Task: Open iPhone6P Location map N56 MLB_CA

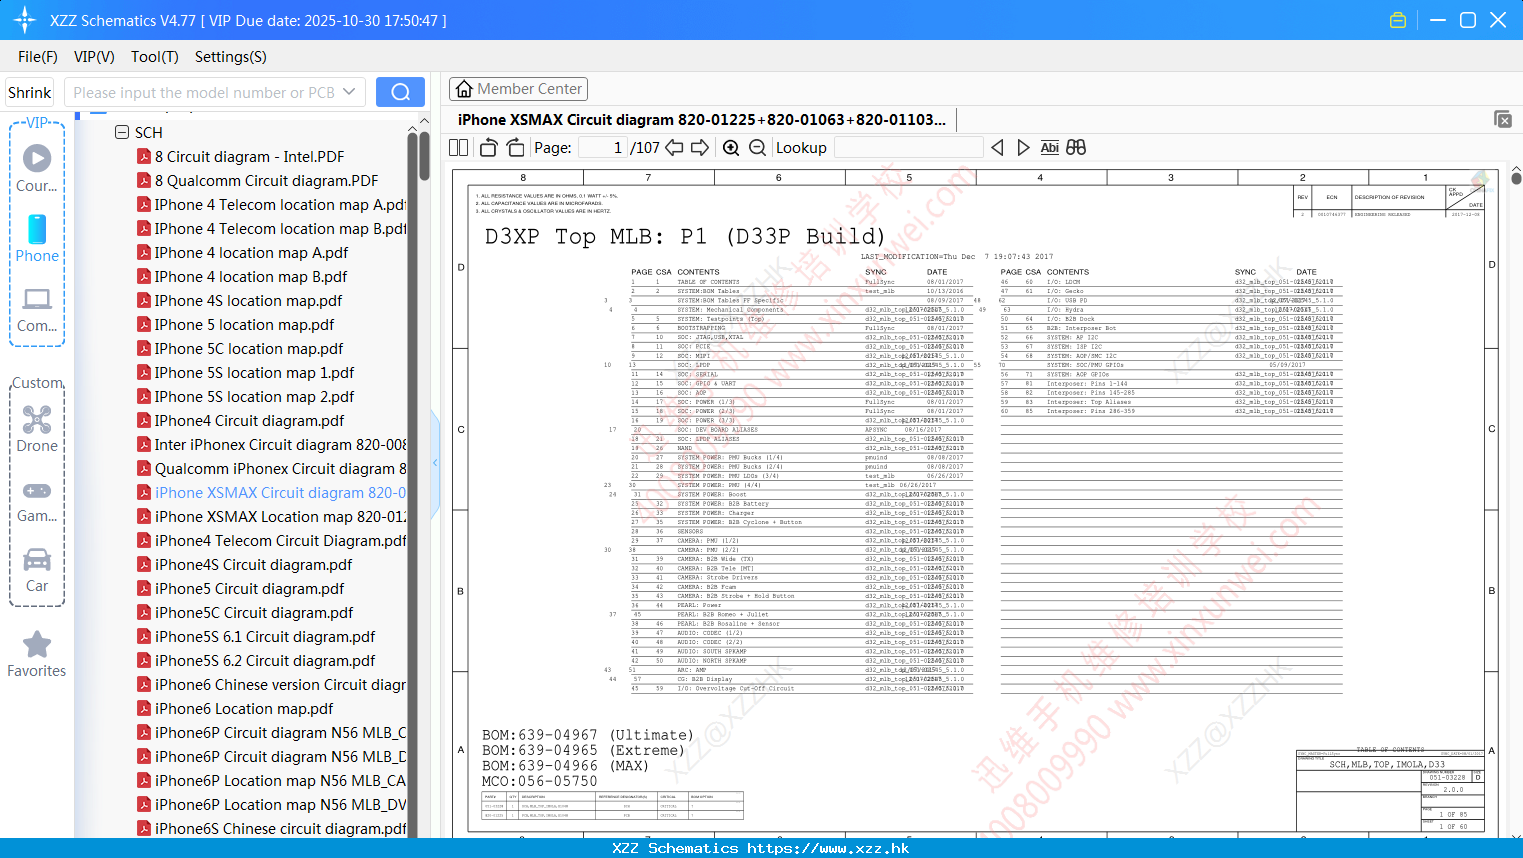Action: click(271, 781)
